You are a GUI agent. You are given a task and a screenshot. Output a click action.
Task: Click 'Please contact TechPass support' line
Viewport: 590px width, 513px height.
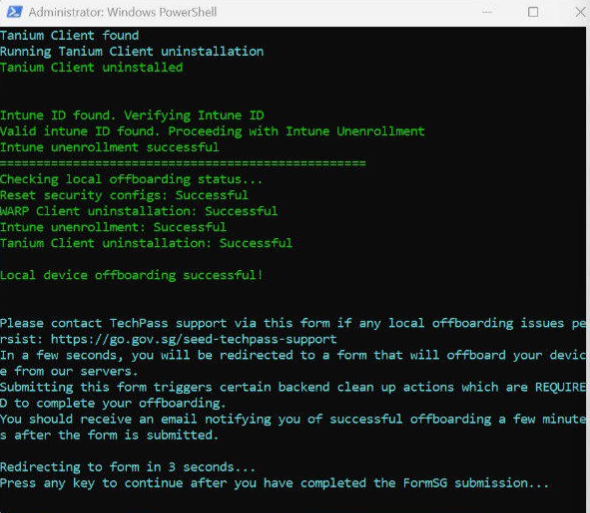click(x=293, y=323)
